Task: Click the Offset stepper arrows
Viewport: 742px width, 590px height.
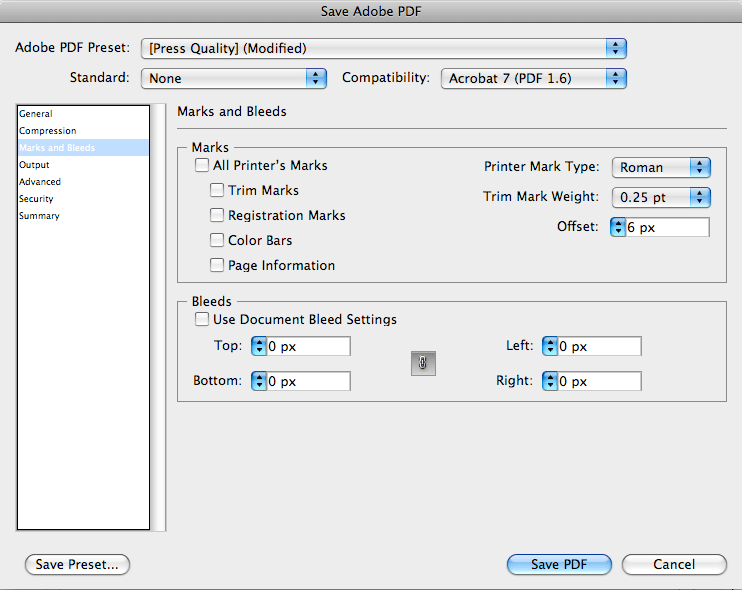Action: pos(618,227)
